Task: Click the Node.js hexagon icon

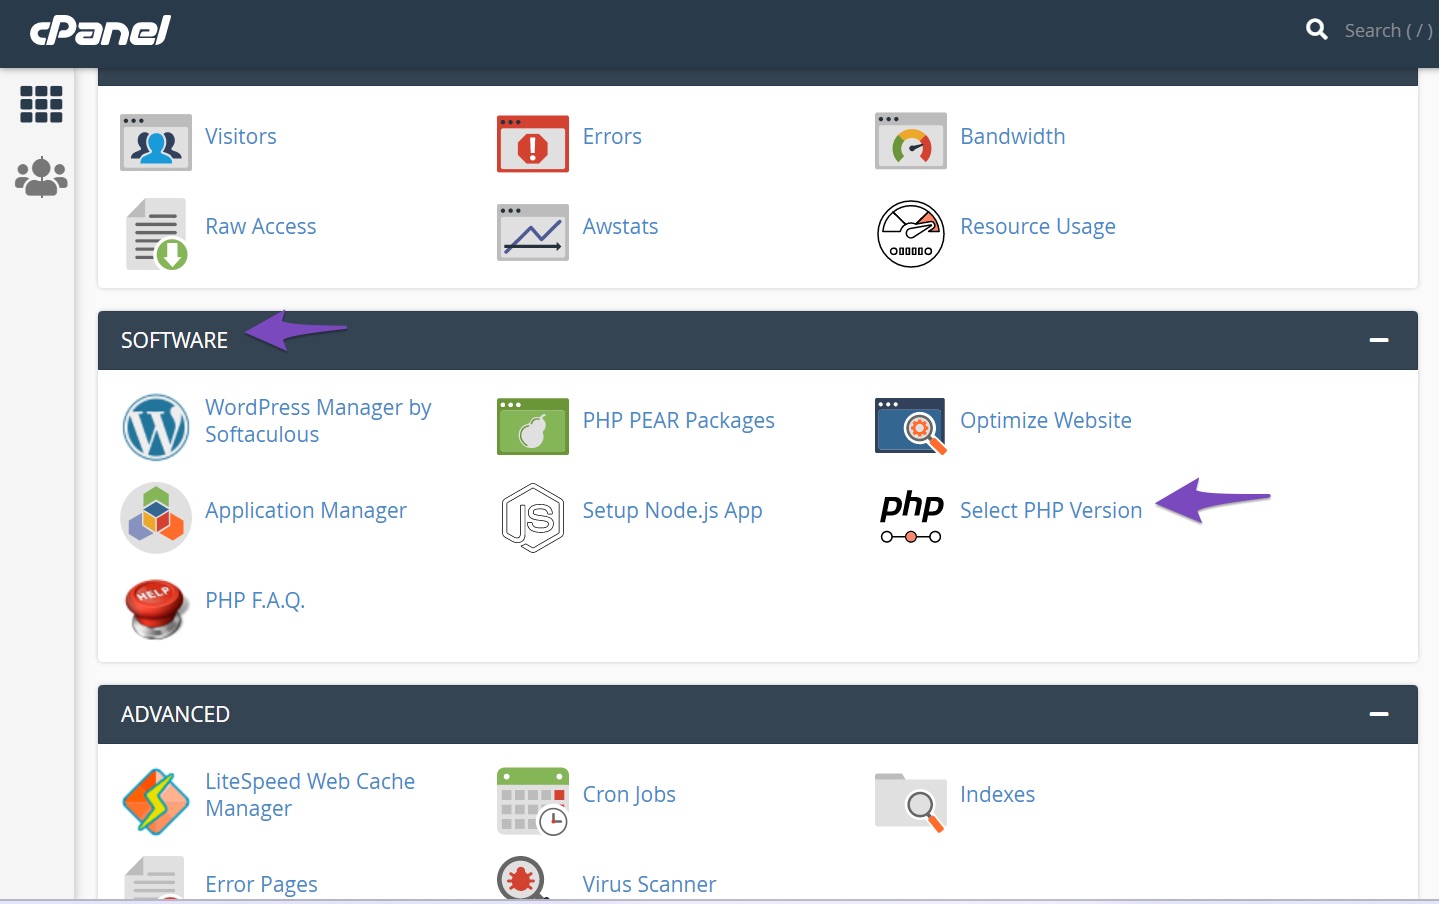Action: tap(533, 518)
